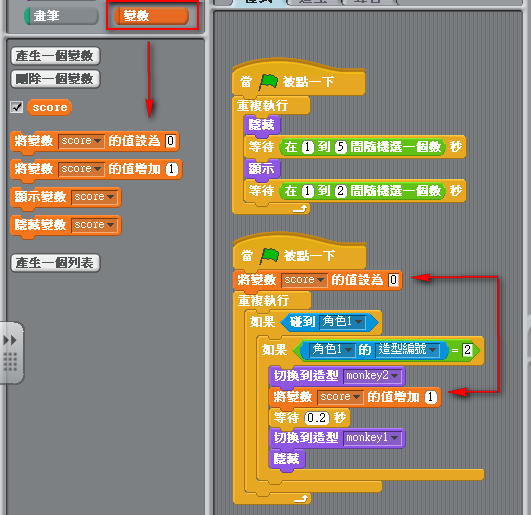Click the purple 隱藏 block in the first script

pyautogui.click(x=261, y=125)
